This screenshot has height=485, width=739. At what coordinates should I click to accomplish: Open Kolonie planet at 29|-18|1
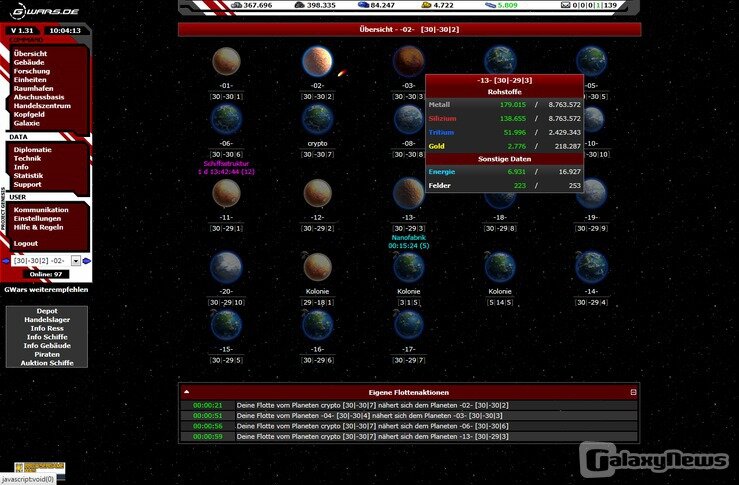[317, 267]
